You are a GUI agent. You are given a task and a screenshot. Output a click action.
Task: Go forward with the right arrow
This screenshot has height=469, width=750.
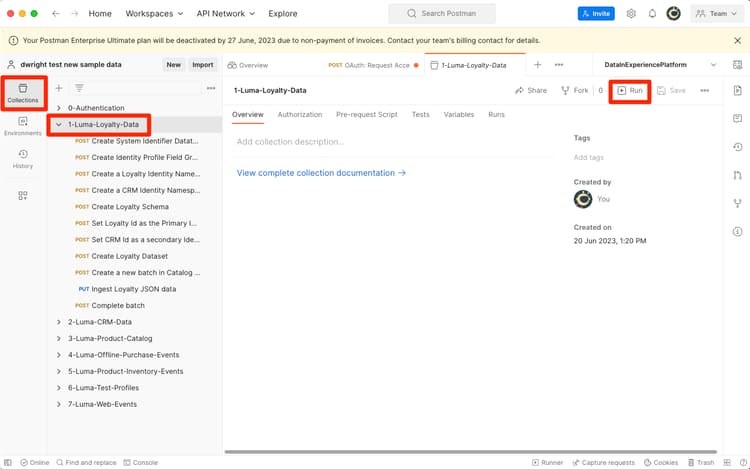click(75, 13)
